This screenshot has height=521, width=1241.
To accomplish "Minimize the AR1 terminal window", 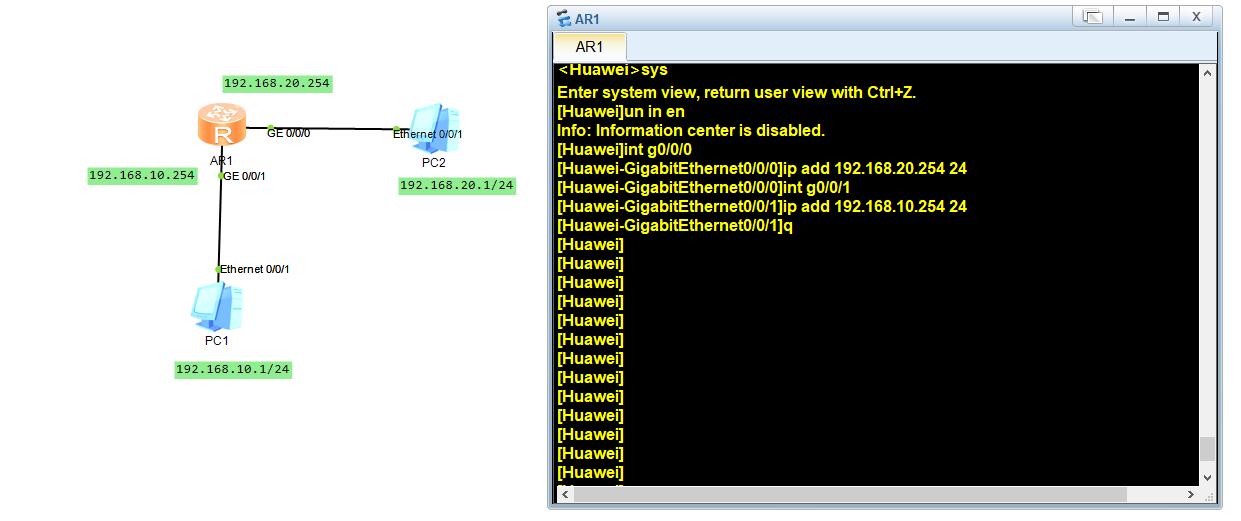I will point(1130,17).
